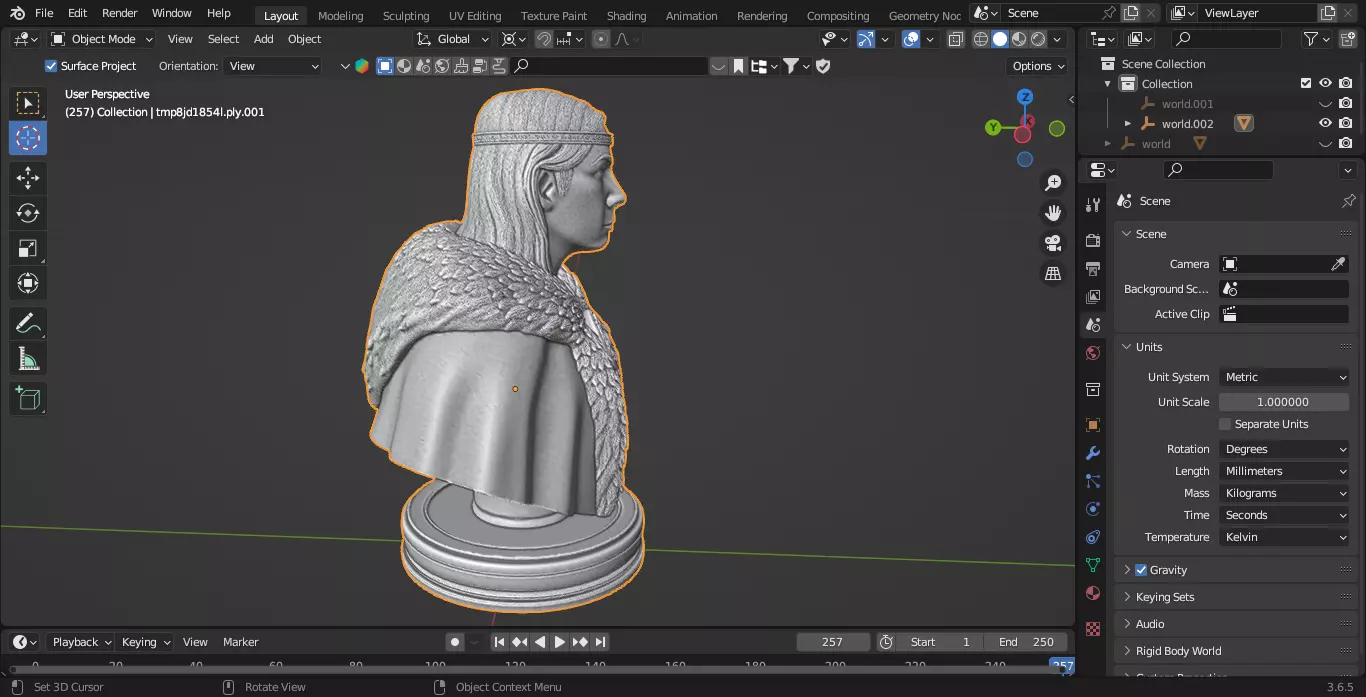Screen dimensions: 1366x697
Task: Open the Rotation Degrees dropdown
Action: (x=1285, y=449)
